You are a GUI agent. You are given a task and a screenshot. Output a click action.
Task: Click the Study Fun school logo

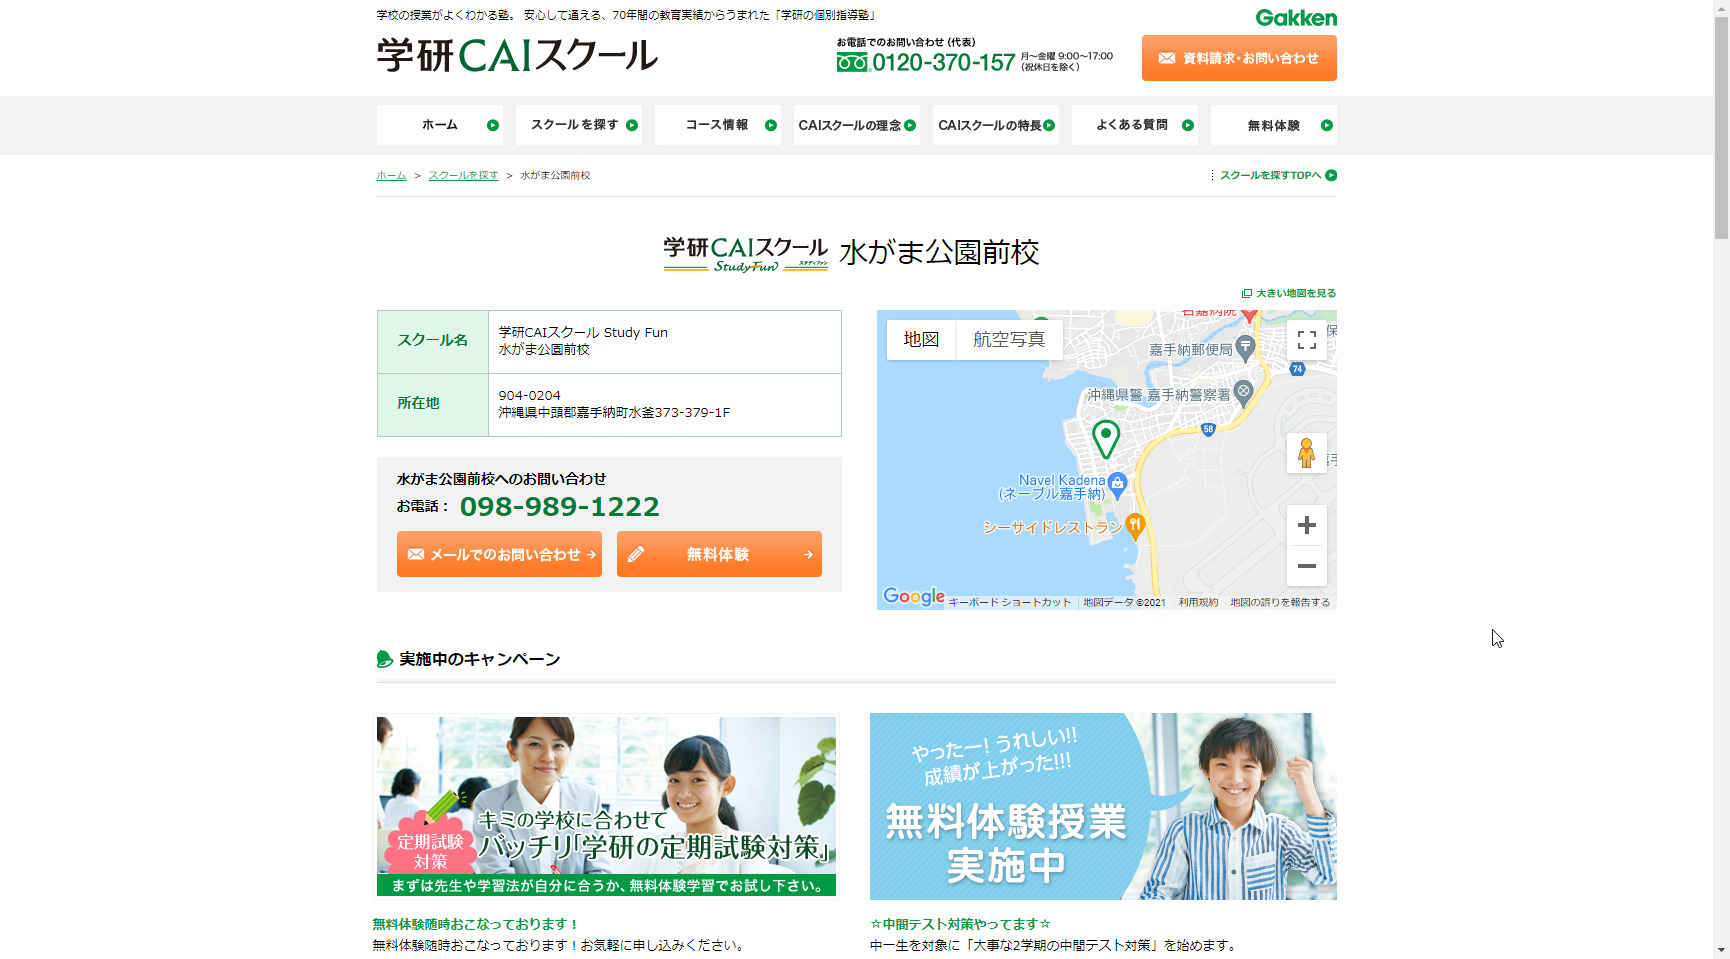point(746,254)
